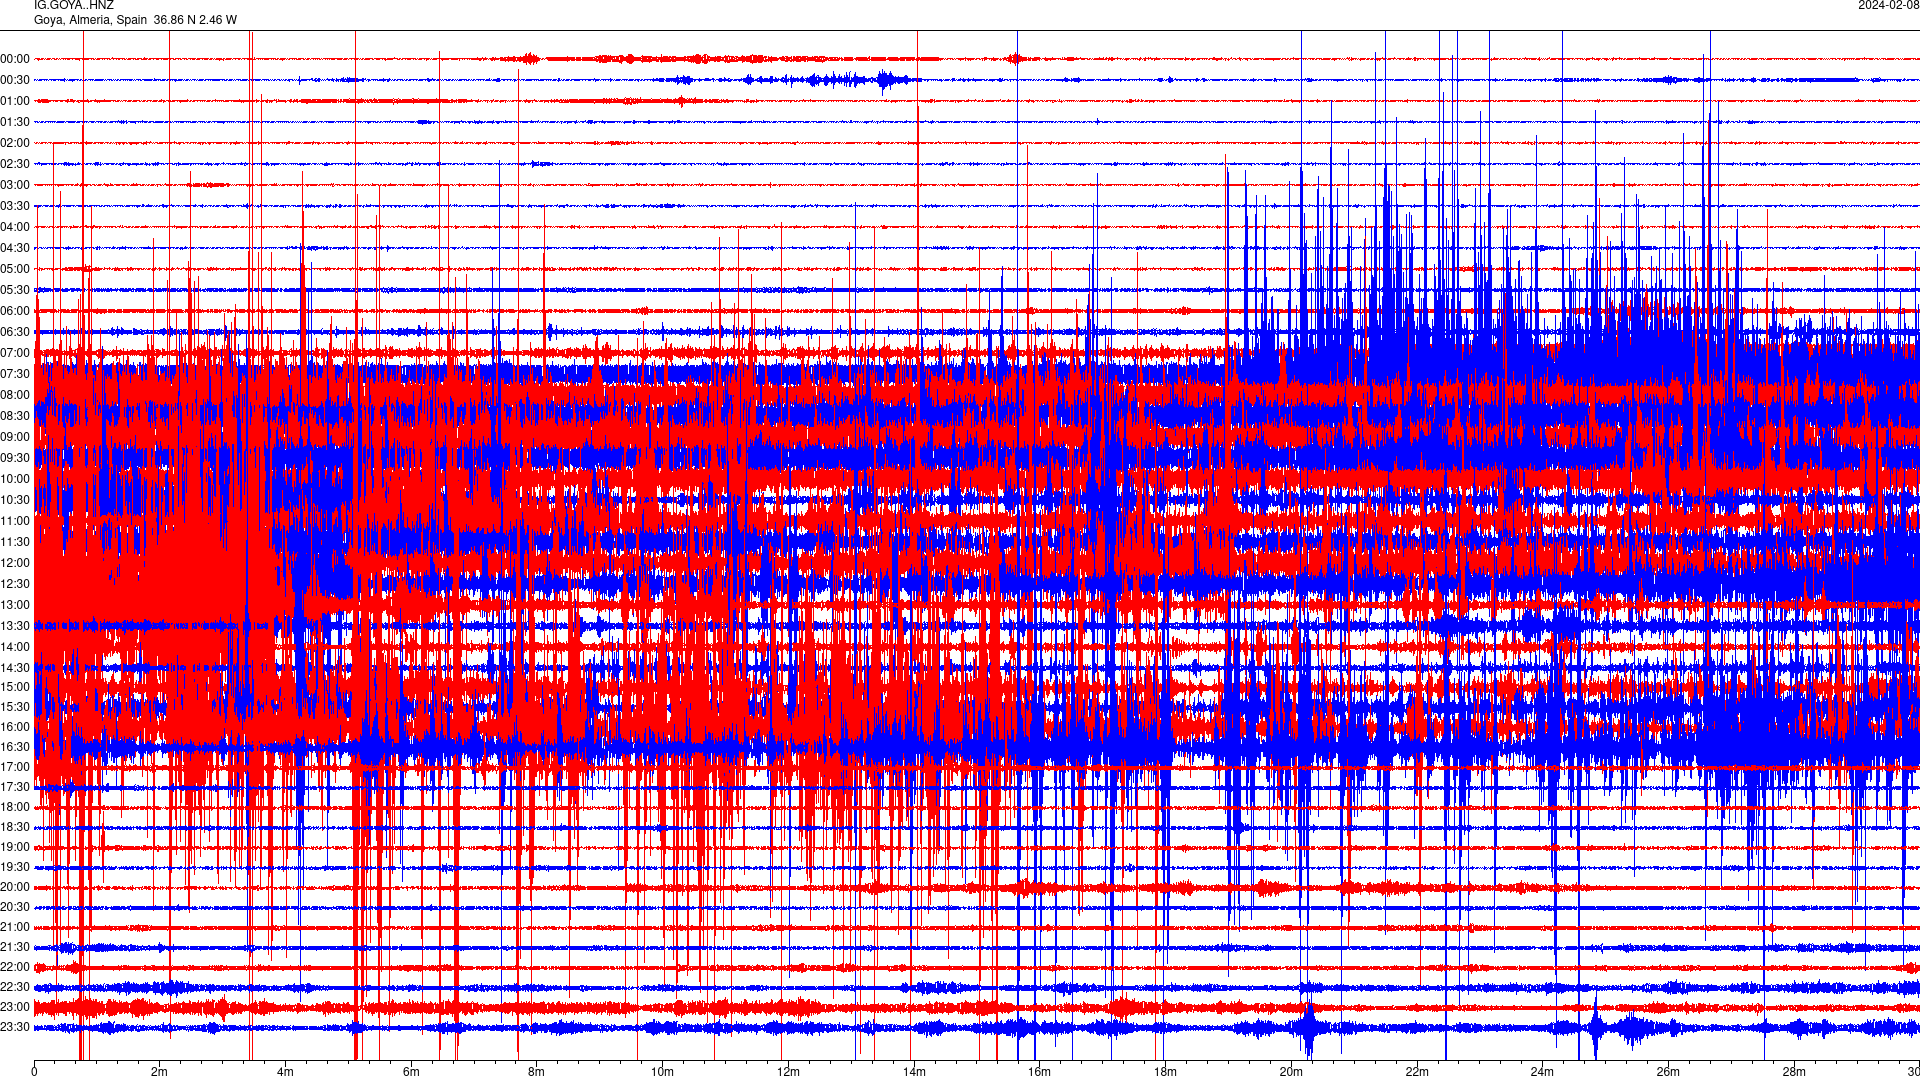The image size is (1920, 1080).
Task: Select the 06:30 time row label
Action: click(x=15, y=332)
